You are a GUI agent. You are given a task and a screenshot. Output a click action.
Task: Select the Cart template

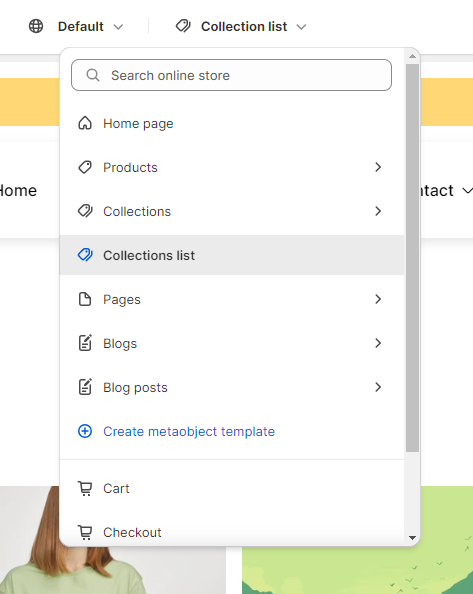click(x=231, y=488)
